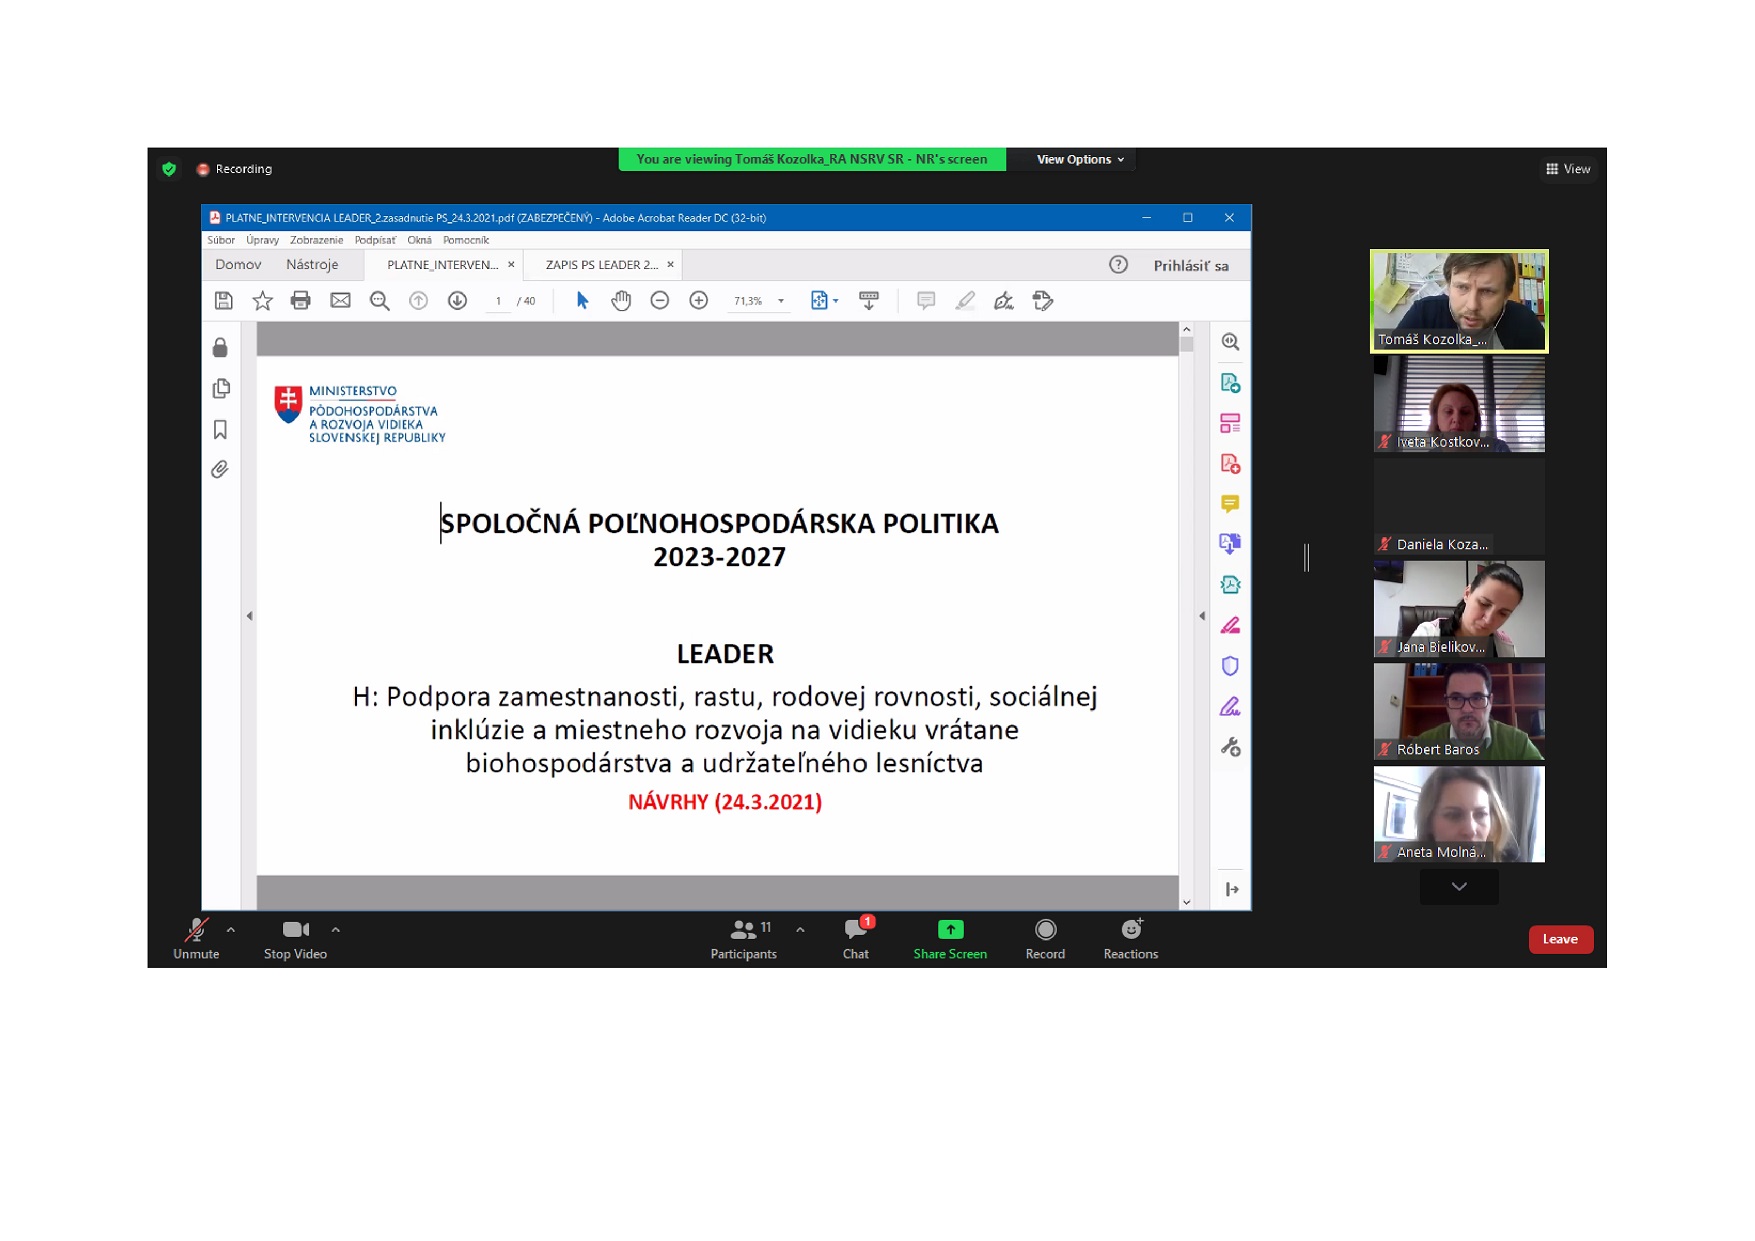Click the search magnifier in right pane
1755x1241 pixels.
(x=1230, y=342)
